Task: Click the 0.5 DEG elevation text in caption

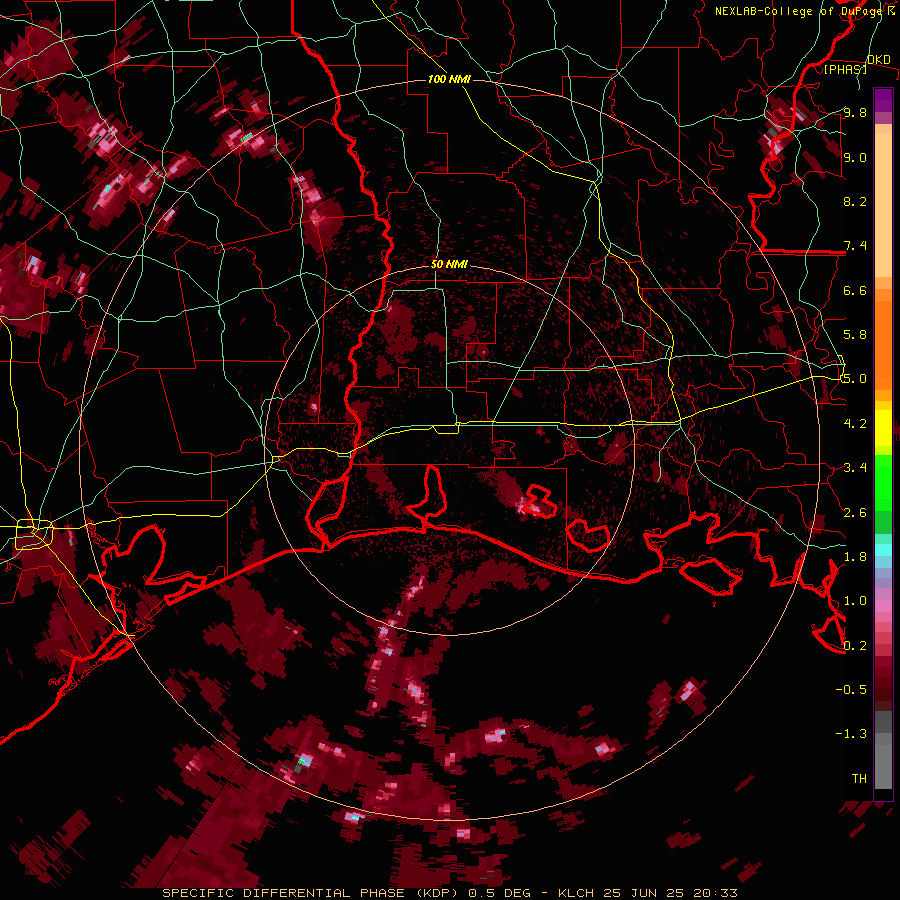Action: tap(499, 893)
